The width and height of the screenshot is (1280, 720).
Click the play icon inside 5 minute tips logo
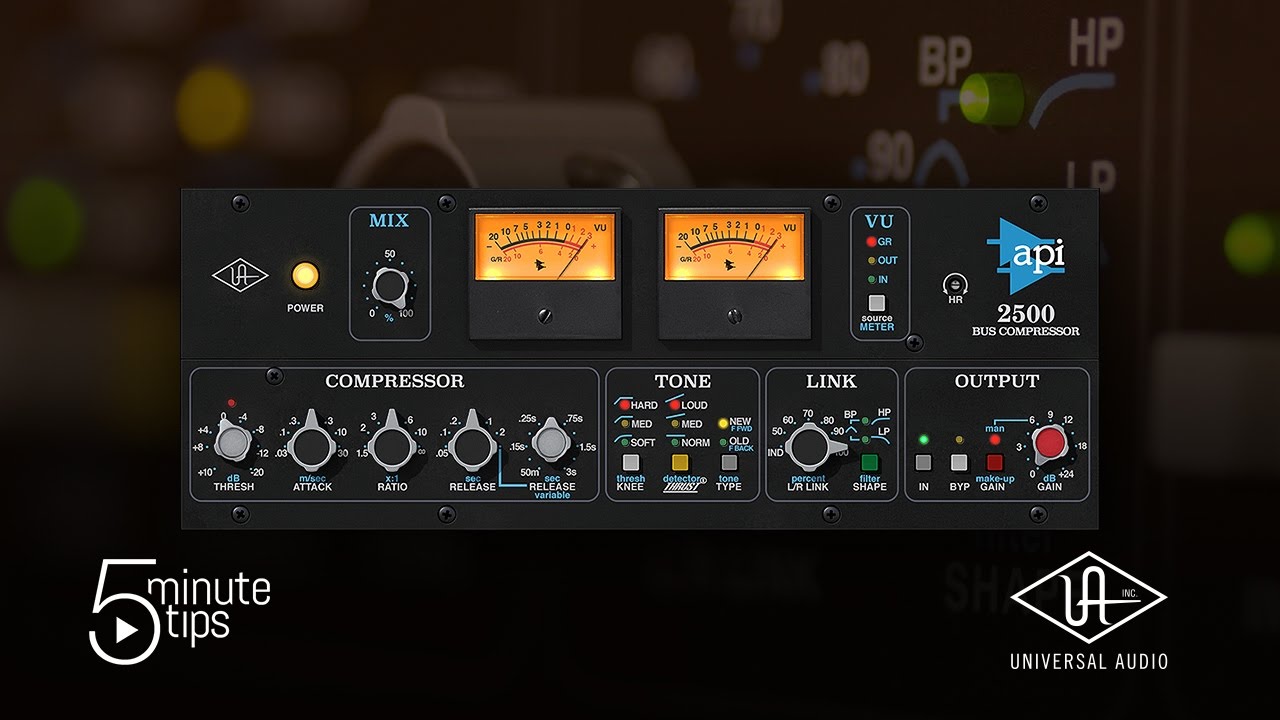coord(125,632)
